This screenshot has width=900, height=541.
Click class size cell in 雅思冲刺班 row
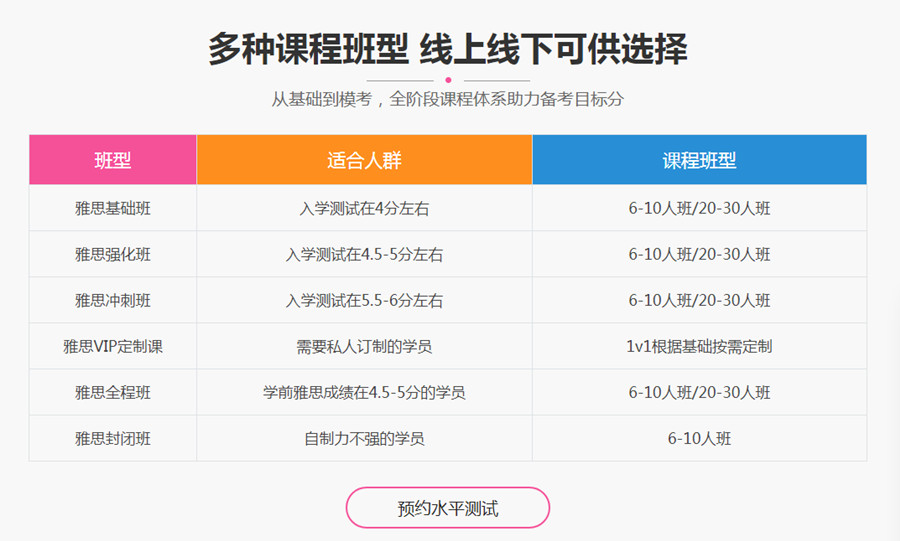[x=699, y=300]
